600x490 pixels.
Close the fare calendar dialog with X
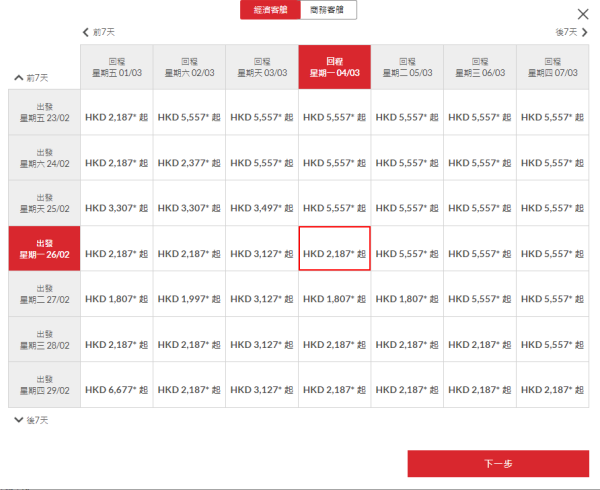click(x=583, y=14)
